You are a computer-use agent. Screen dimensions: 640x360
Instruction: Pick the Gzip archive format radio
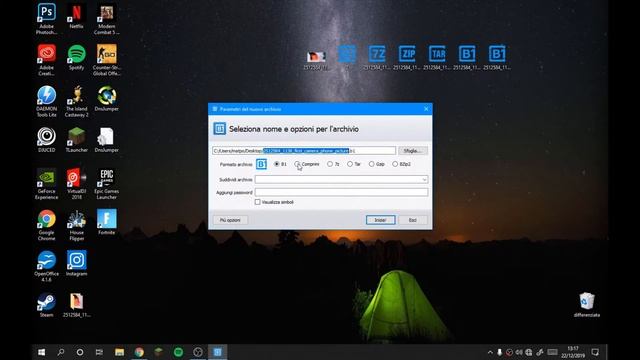click(371, 164)
